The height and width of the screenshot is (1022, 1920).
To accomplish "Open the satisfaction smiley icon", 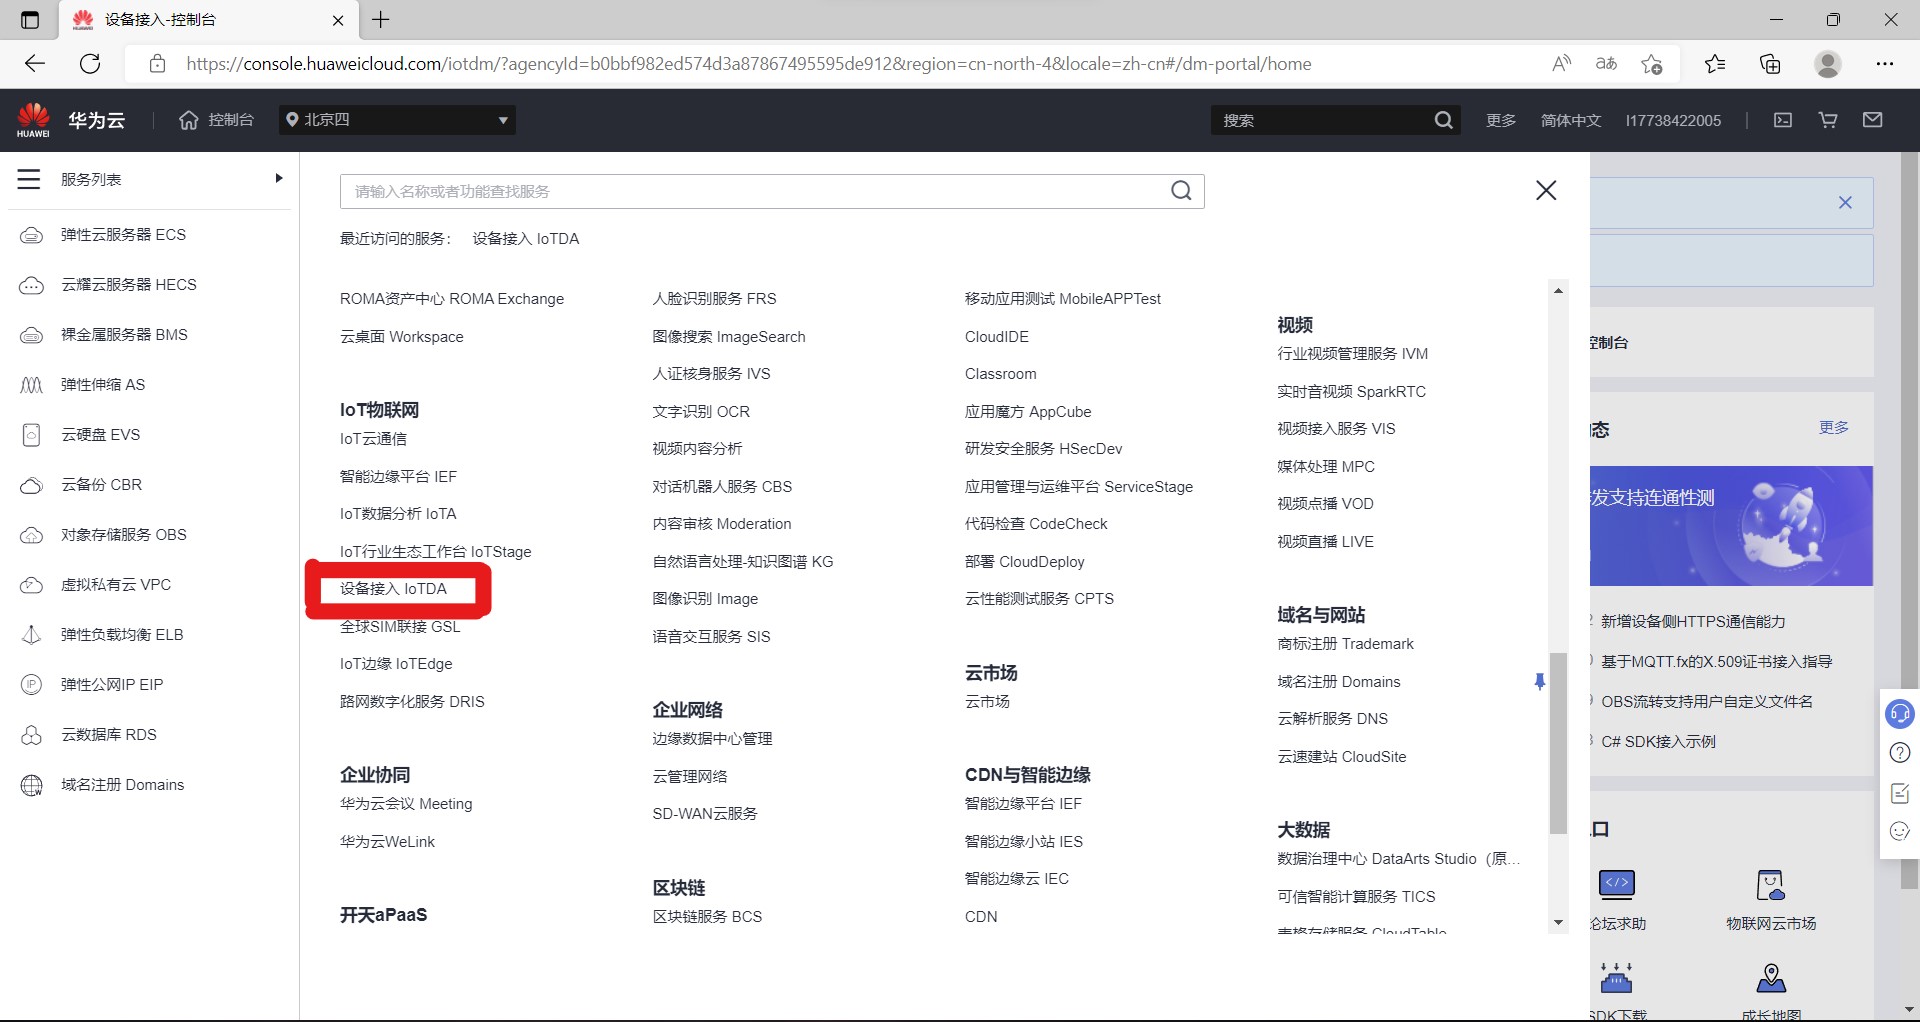I will click(x=1900, y=831).
